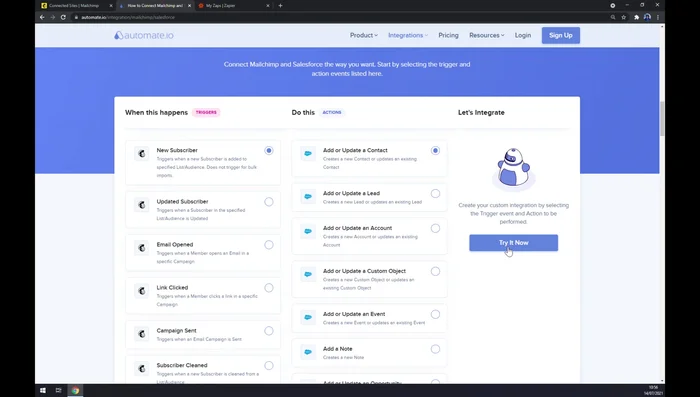Switch to the My Zaps Zapier tab
700x397 pixels.
(230, 6)
